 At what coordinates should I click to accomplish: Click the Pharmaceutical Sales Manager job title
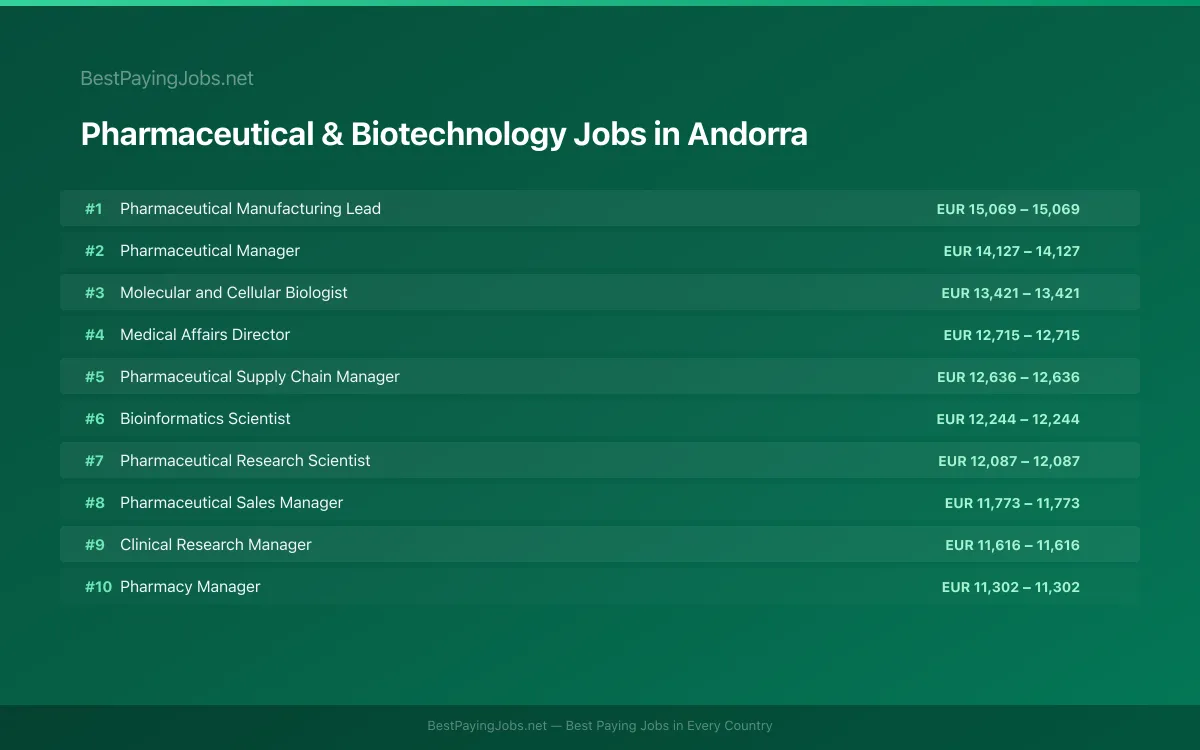point(231,503)
